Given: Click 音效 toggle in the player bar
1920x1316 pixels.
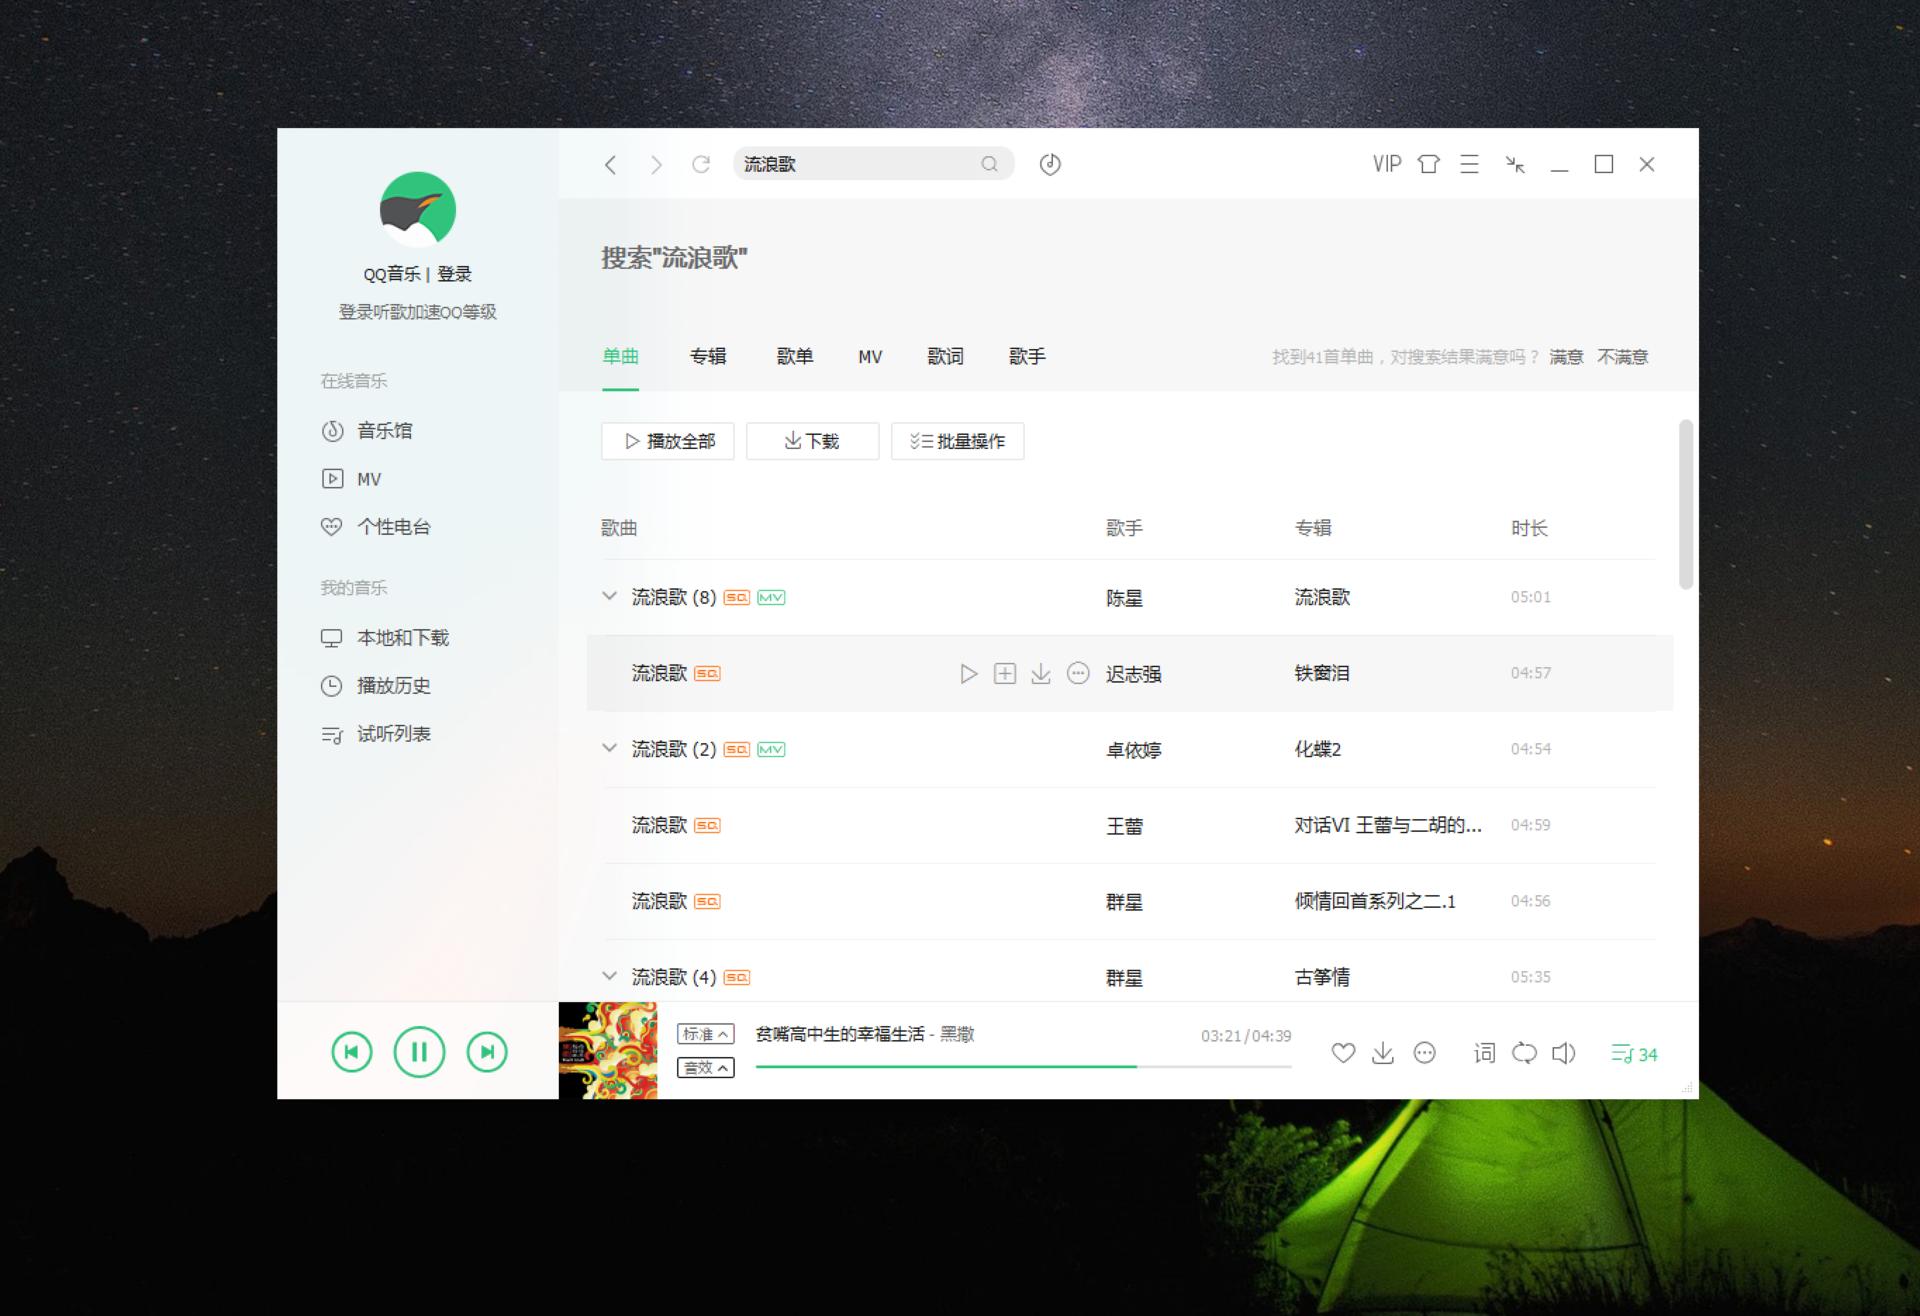Looking at the screenshot, I should click(x=705, y=1068).
